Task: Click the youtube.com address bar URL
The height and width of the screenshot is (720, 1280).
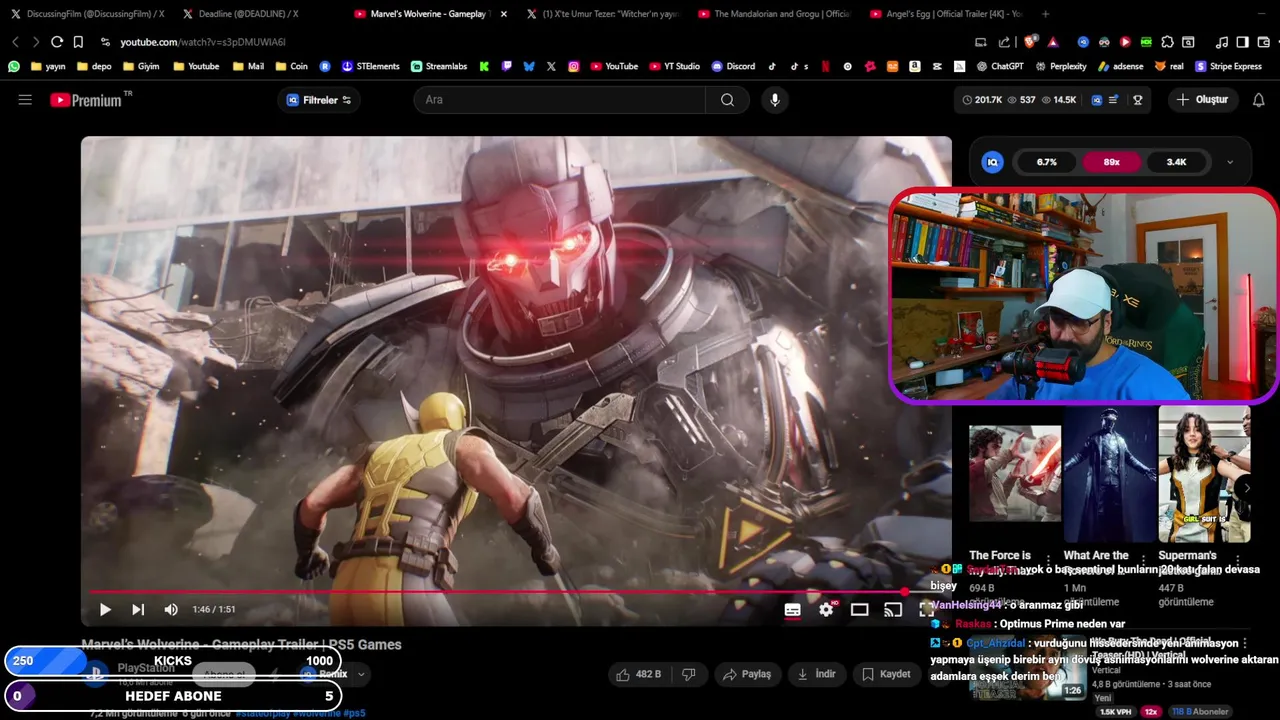Action: (x=203, y=42)
